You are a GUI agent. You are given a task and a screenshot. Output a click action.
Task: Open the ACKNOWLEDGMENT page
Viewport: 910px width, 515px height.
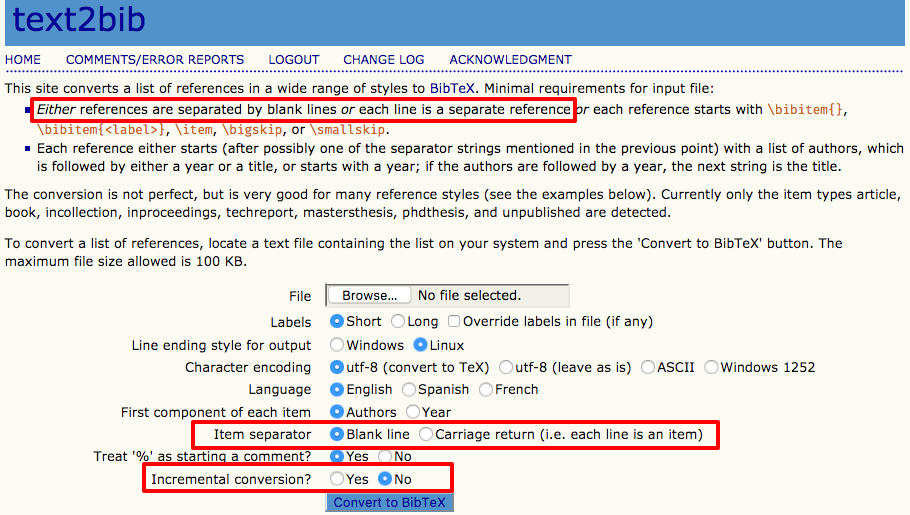(x=510, y=60)
